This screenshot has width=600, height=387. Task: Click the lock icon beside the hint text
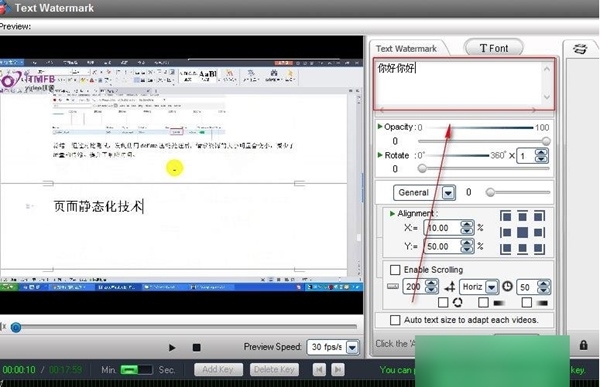(583, 345)
